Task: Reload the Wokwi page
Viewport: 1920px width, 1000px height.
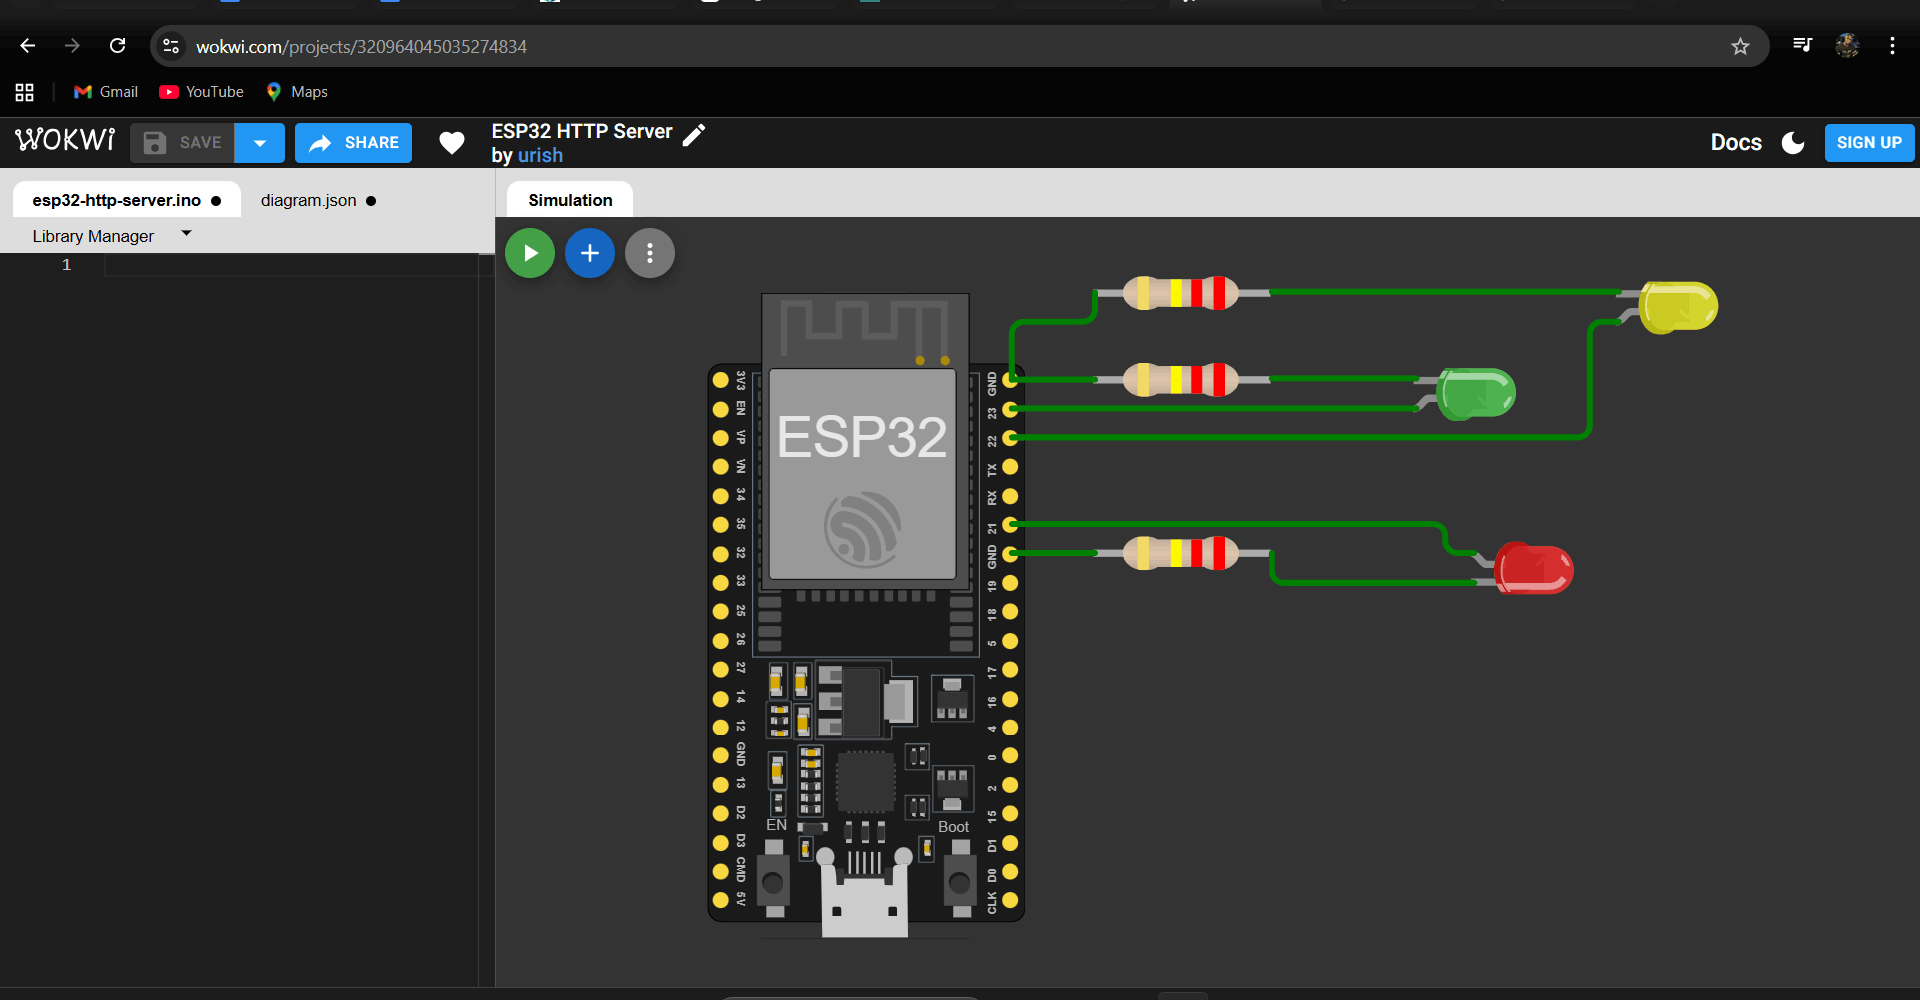Action: coord(117,46)
